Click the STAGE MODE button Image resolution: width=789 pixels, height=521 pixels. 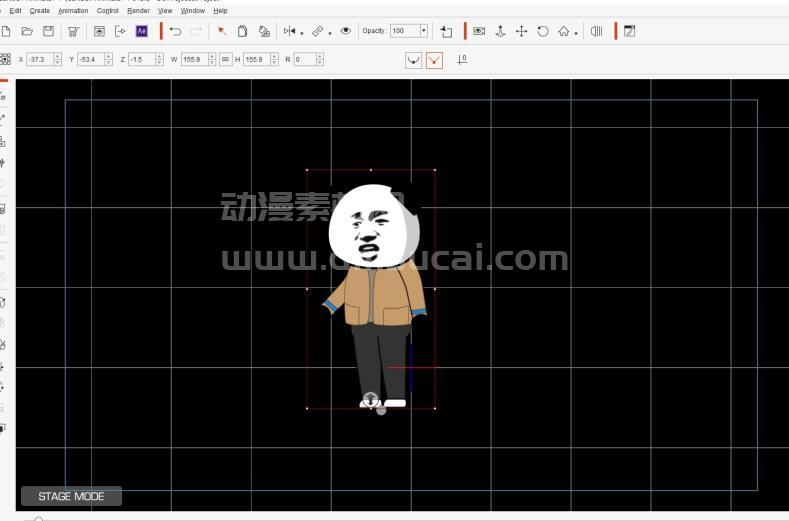[71, 496]
